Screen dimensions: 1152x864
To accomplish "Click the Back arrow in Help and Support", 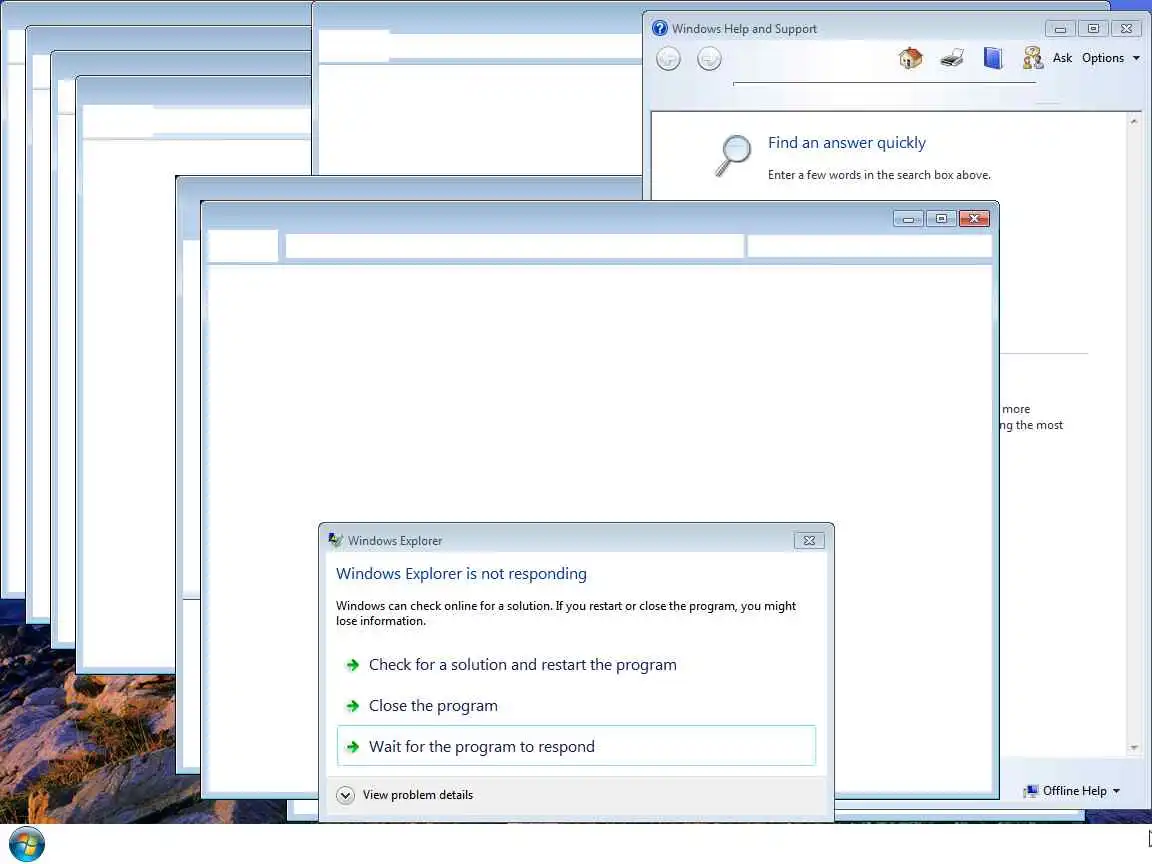I will [668, 59].
